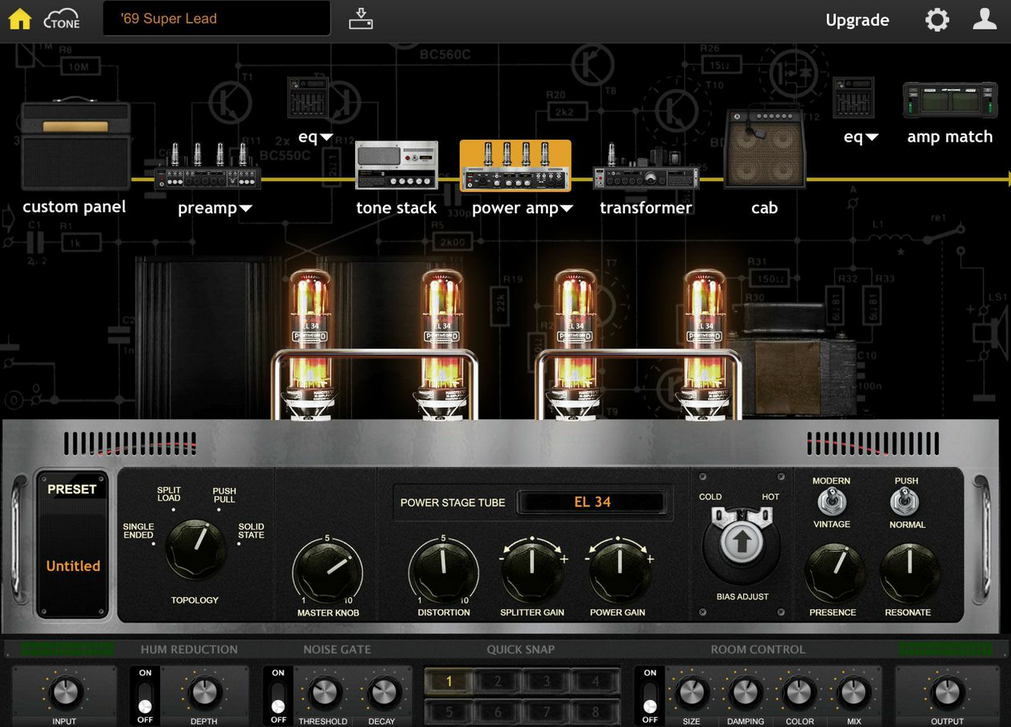Image resolution: width=1011 pixels, height=727 pixels.
Task: Go to the home screen icon
Action: coord(19,19)
